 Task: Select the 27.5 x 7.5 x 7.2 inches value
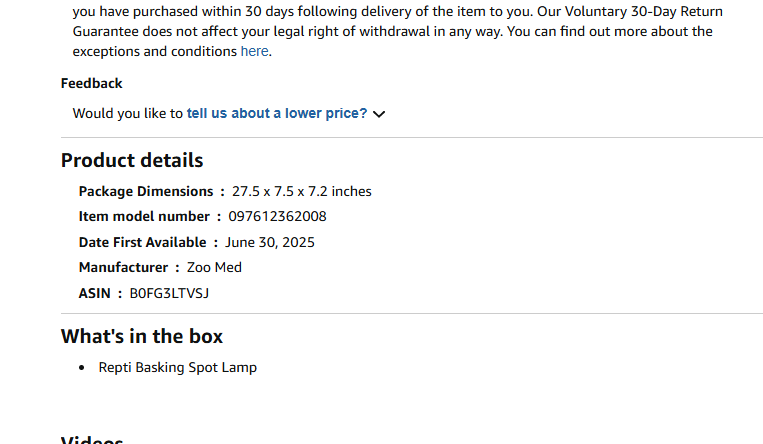pyautogui.click(x=302, y=191)
